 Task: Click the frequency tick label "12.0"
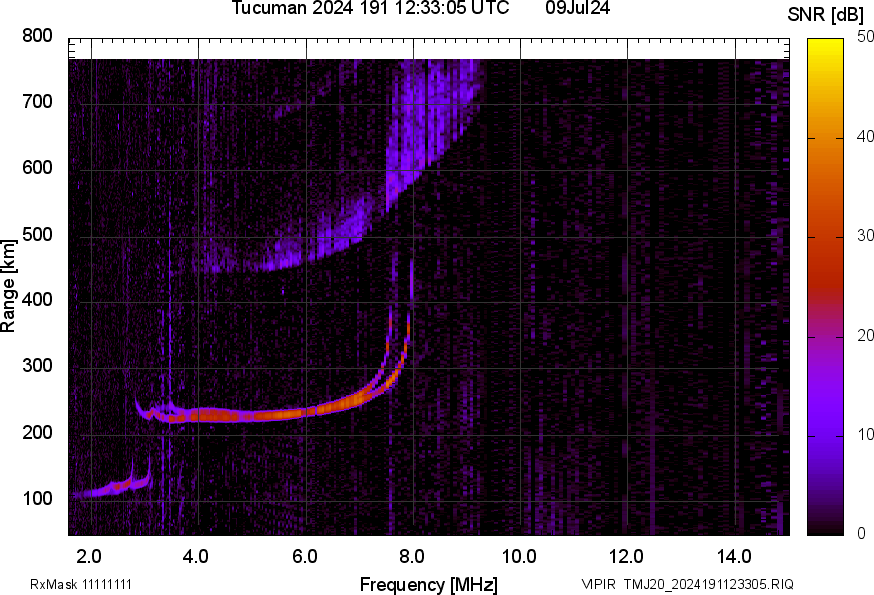click(x=627, y=556)
